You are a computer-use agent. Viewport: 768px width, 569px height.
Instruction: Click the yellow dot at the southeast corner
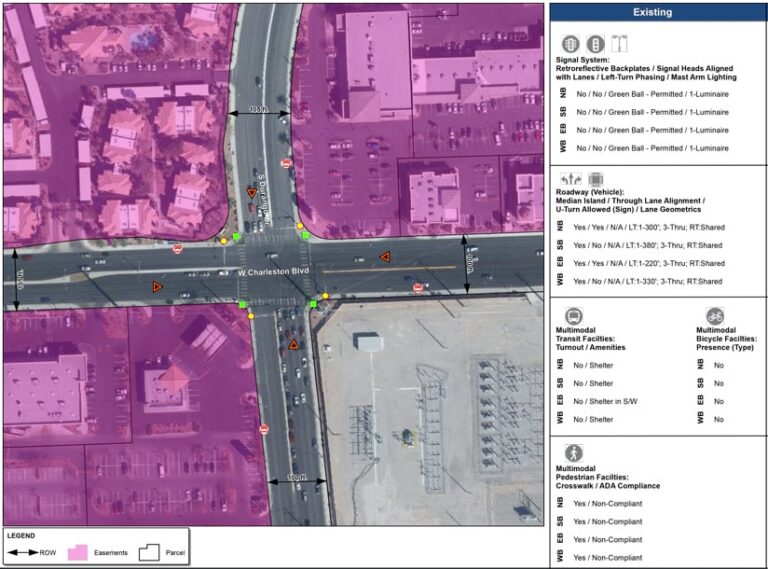(x=325, y=296)
